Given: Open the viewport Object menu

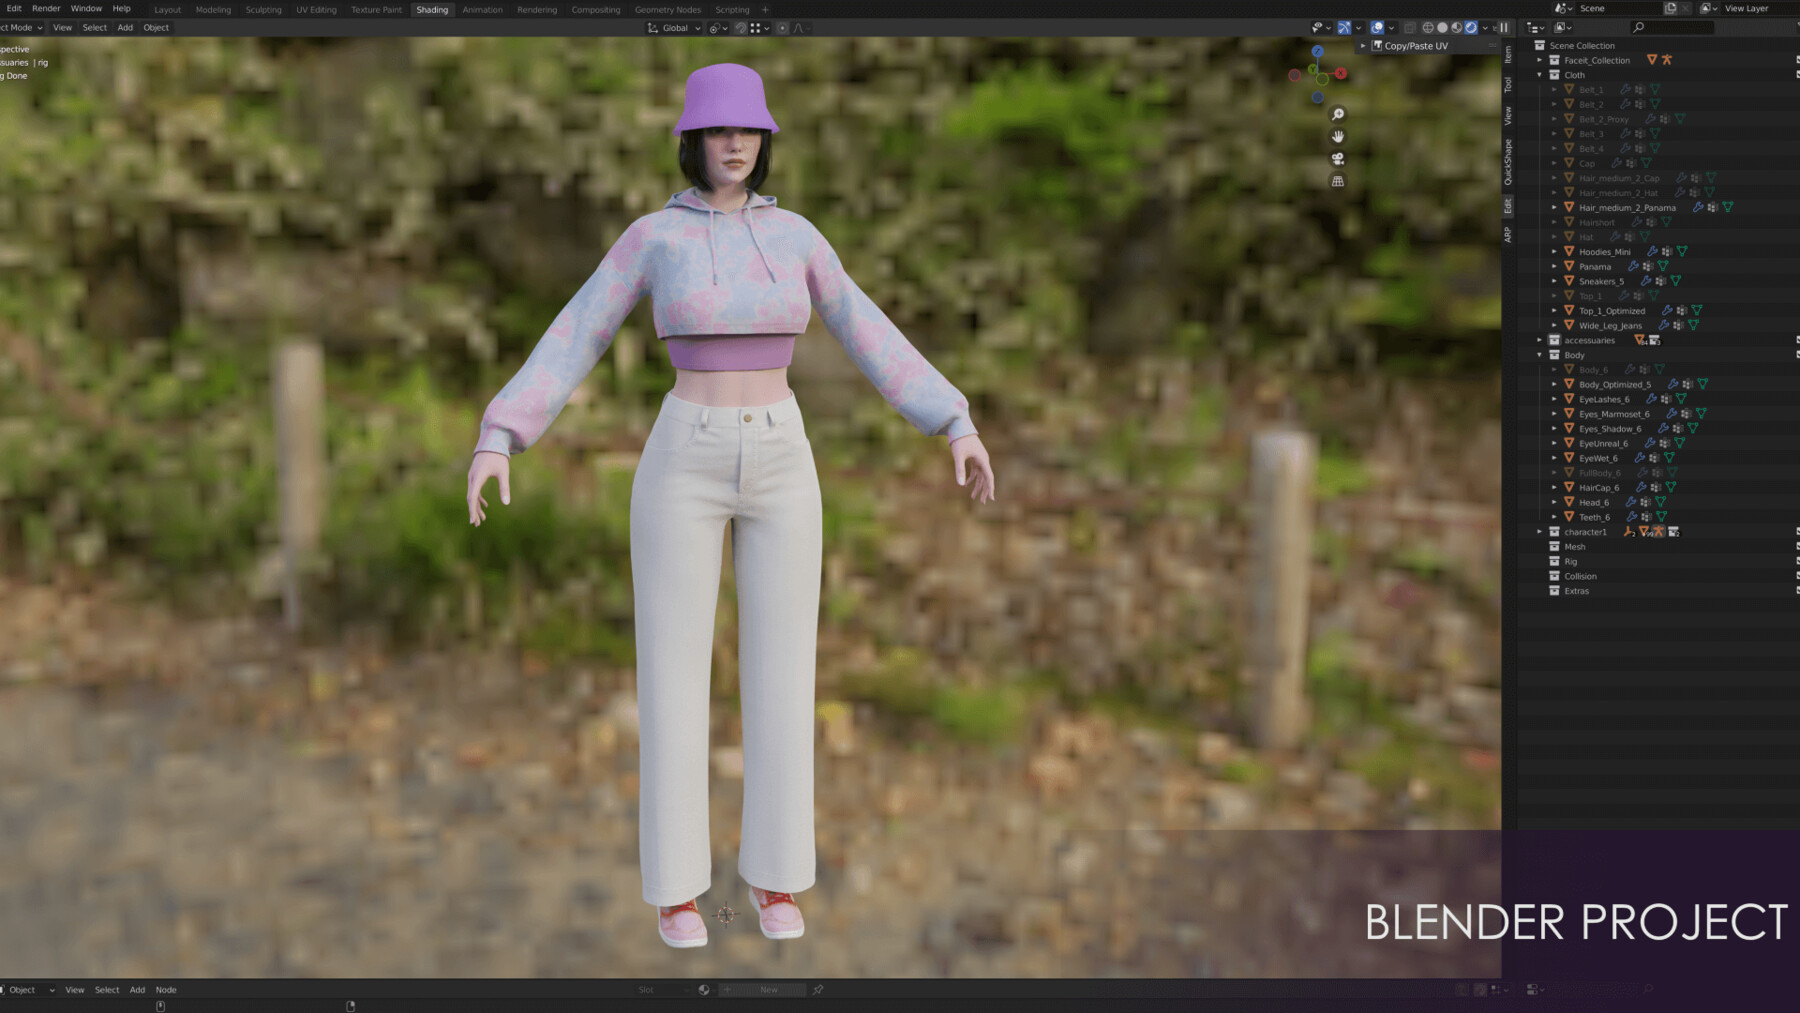Looking at the screenshot, I should coord(156,28).
